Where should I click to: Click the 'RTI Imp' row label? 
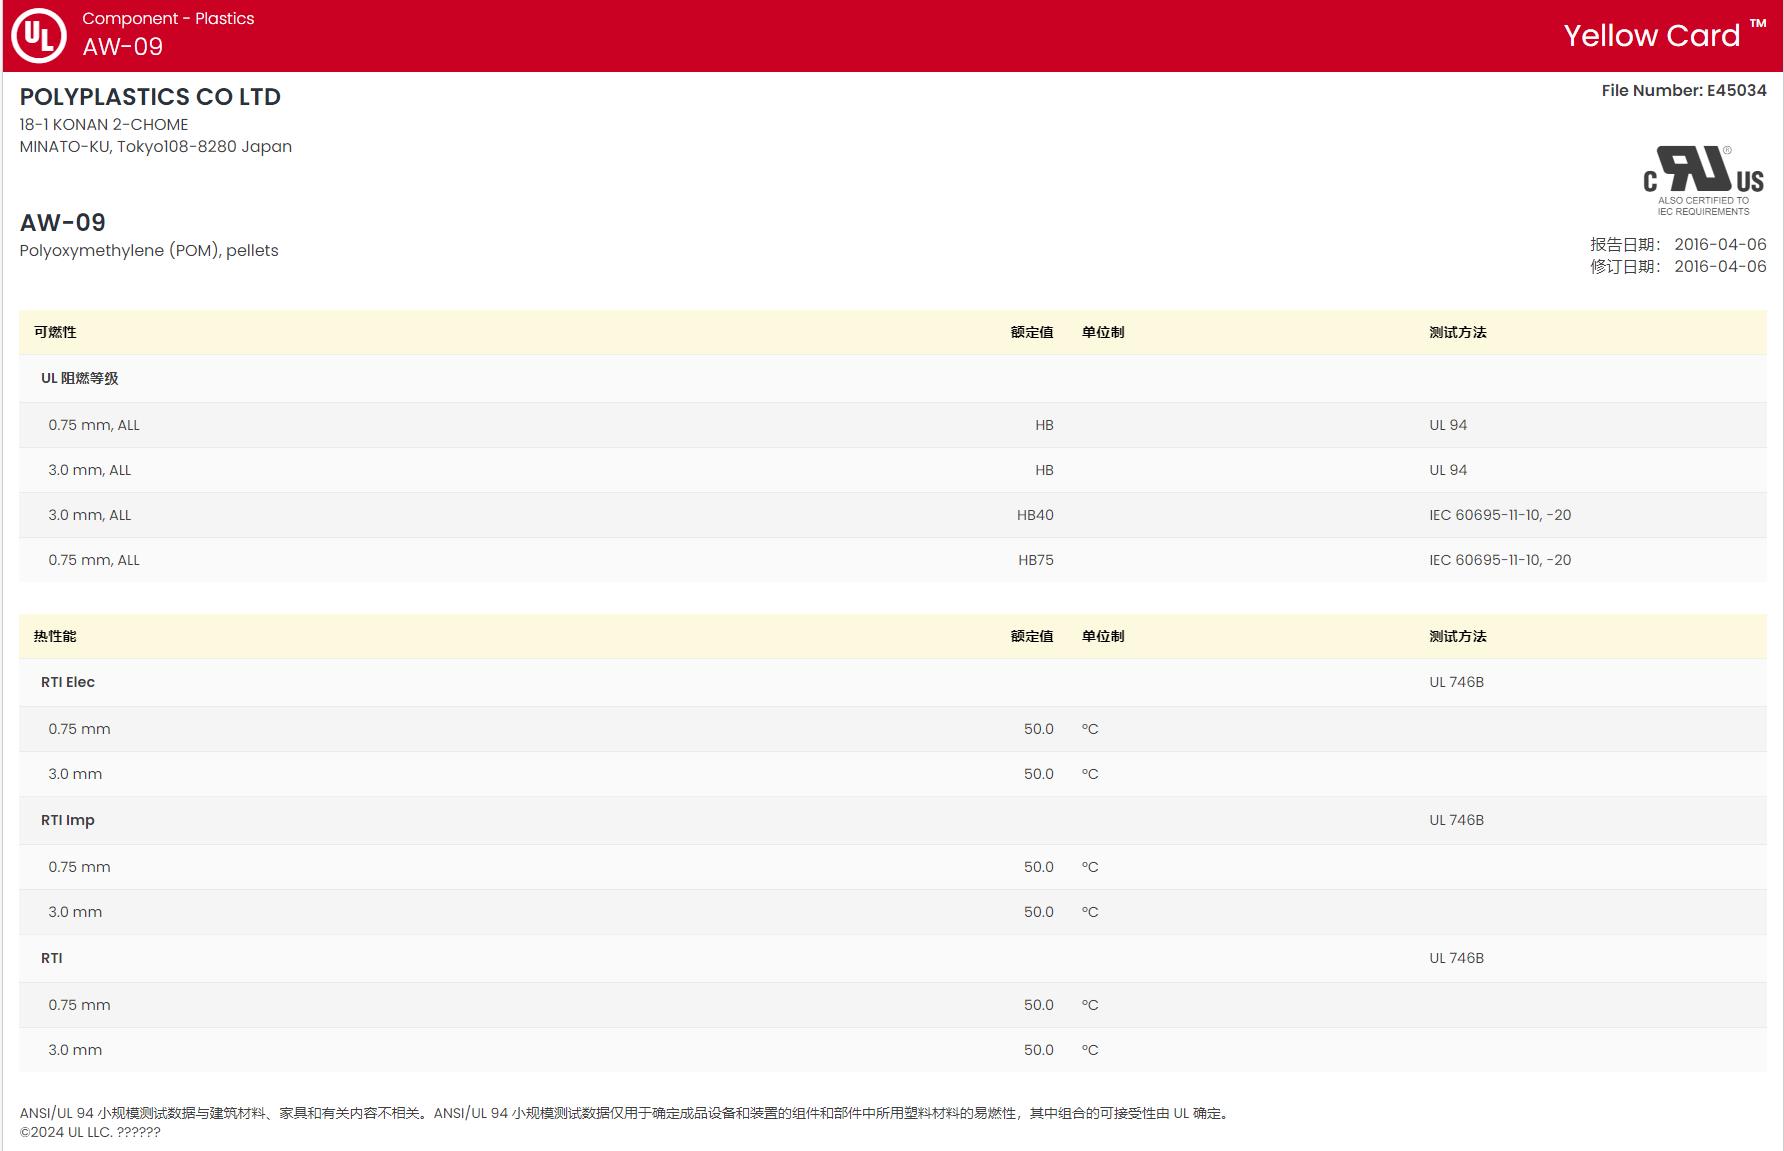(x=68, y=820)
